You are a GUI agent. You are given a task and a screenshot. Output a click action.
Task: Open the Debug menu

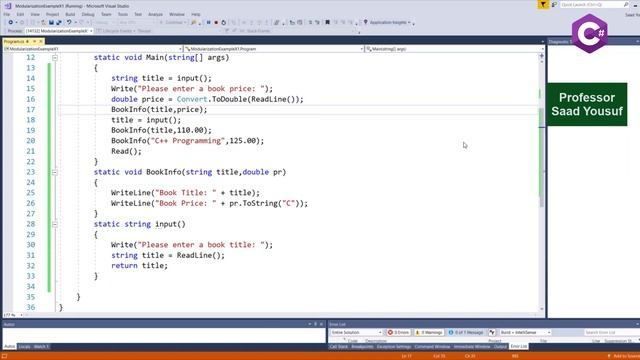88,14
